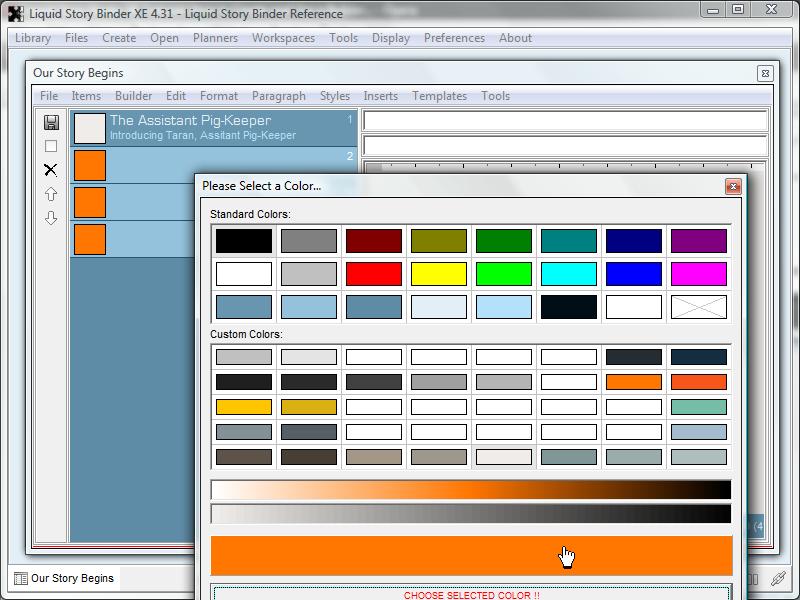Click the orange gradient shade bar
This screenshot has width=800, height=600.
click(470, 490)
